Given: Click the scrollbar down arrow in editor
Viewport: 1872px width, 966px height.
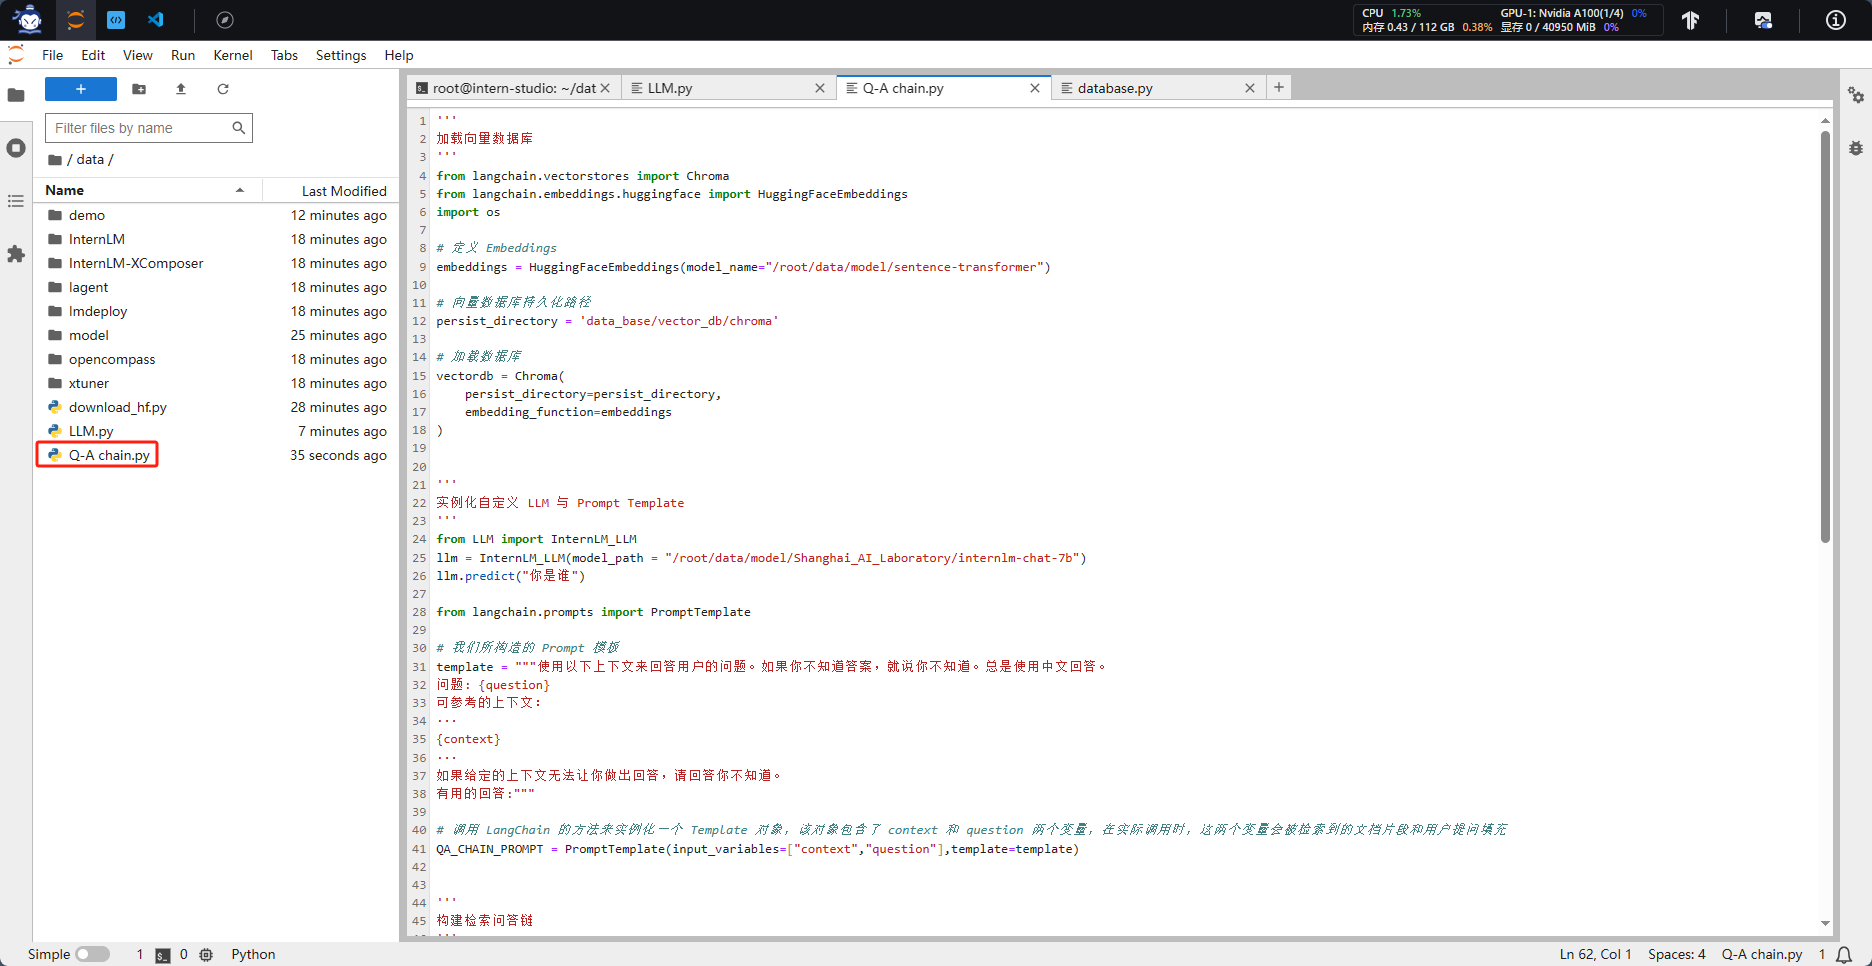Looking at the screenshot, I should click(1825, 924).
